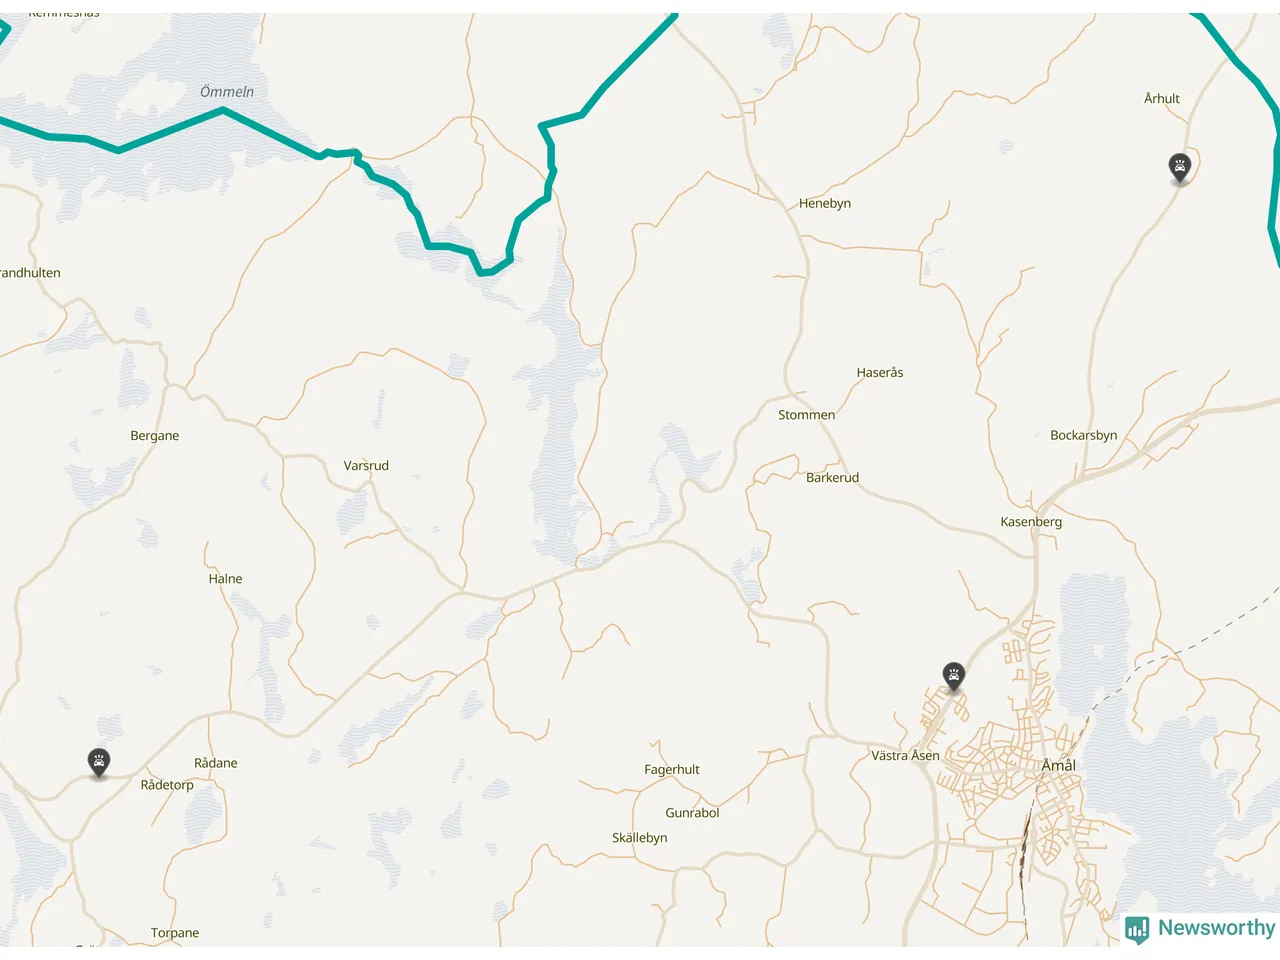Select the Skällebyn place label
1280x960 pixels.
[640, 838]
